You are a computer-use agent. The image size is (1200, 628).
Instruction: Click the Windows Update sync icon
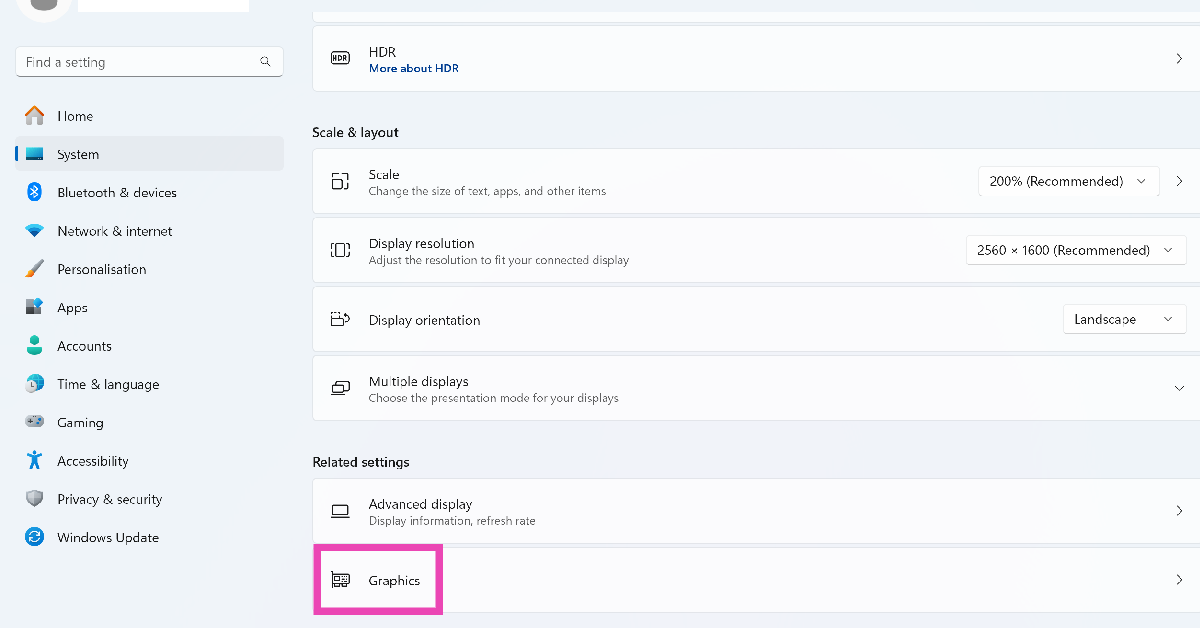34,537
